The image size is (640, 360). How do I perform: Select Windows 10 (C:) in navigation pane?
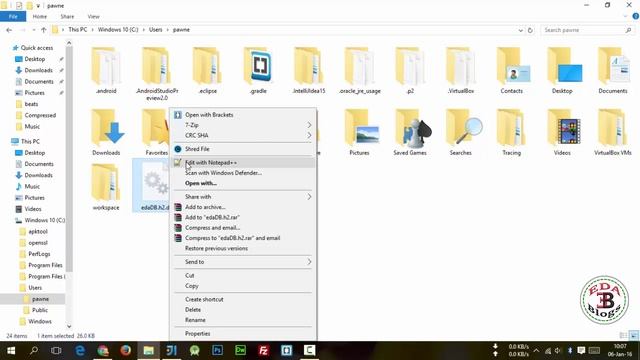tap(44, 220)
